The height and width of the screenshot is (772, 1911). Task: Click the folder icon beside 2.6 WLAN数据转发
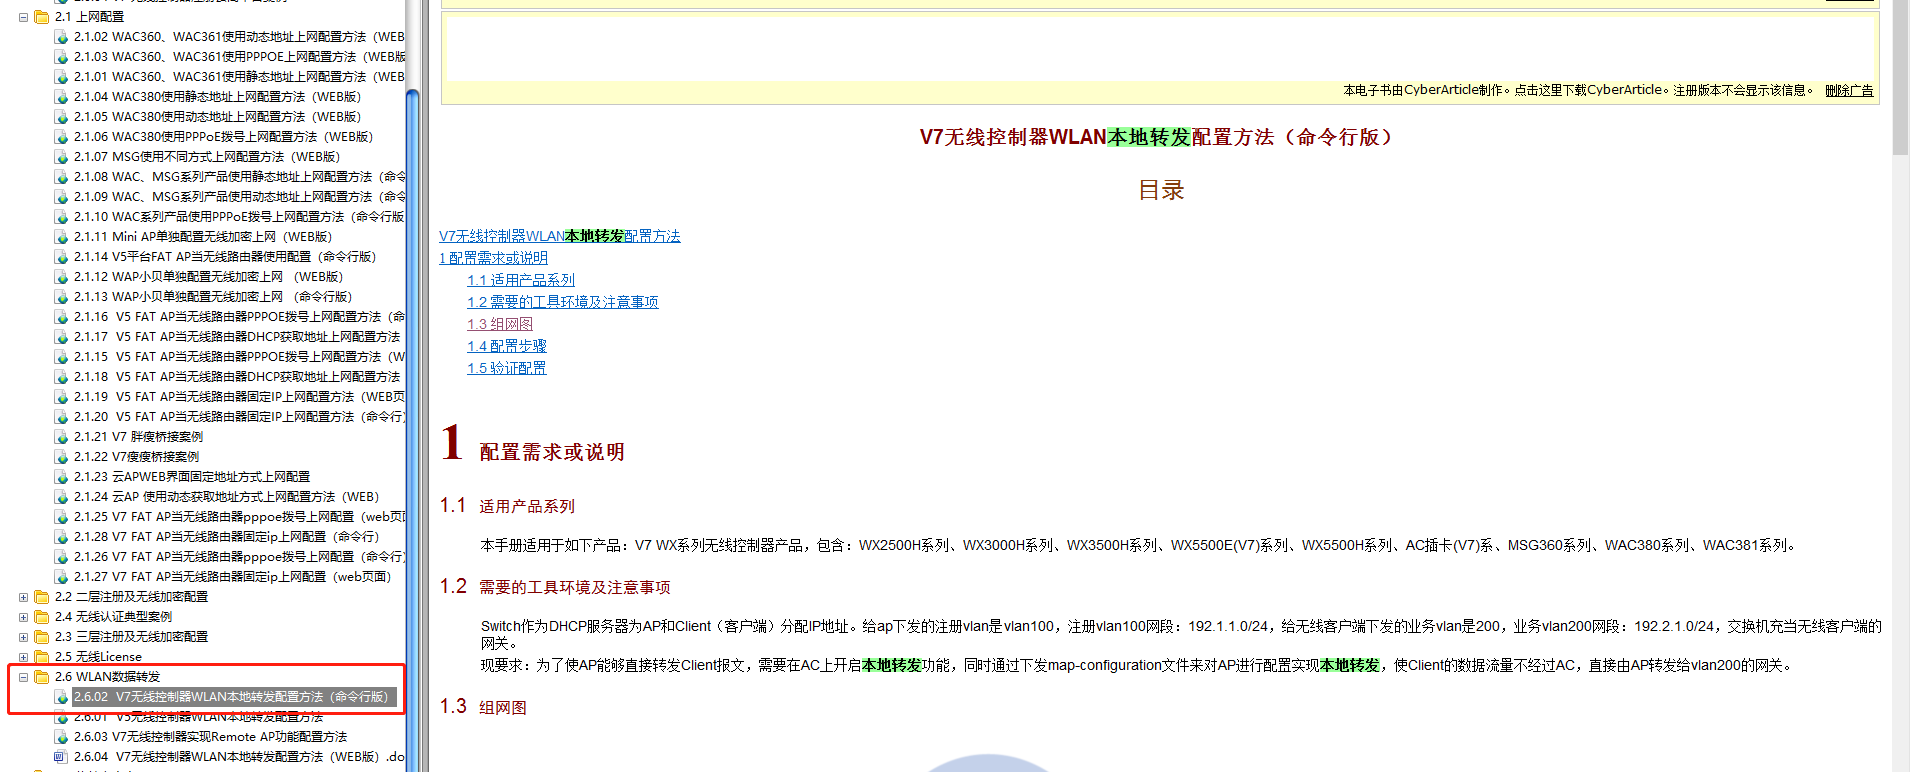coord(41,677)
